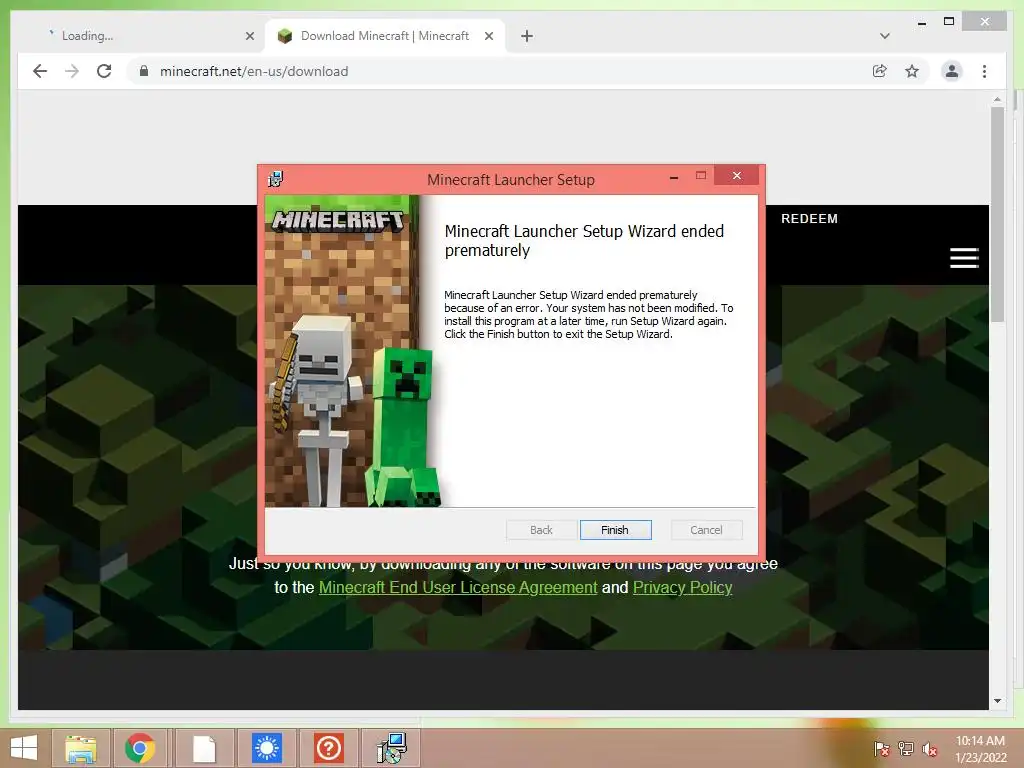Open a new Chrome tab

[527, 36]
